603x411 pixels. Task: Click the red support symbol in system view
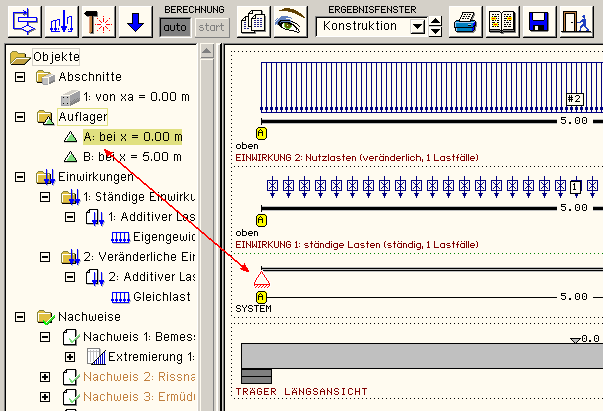(261, 280)
